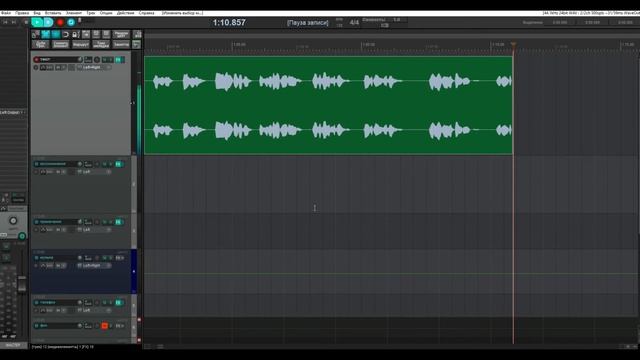Image resolution: width=640 pixels, height=360 pixels.
Task: Mute the top track with the M button
Action: 104,60
